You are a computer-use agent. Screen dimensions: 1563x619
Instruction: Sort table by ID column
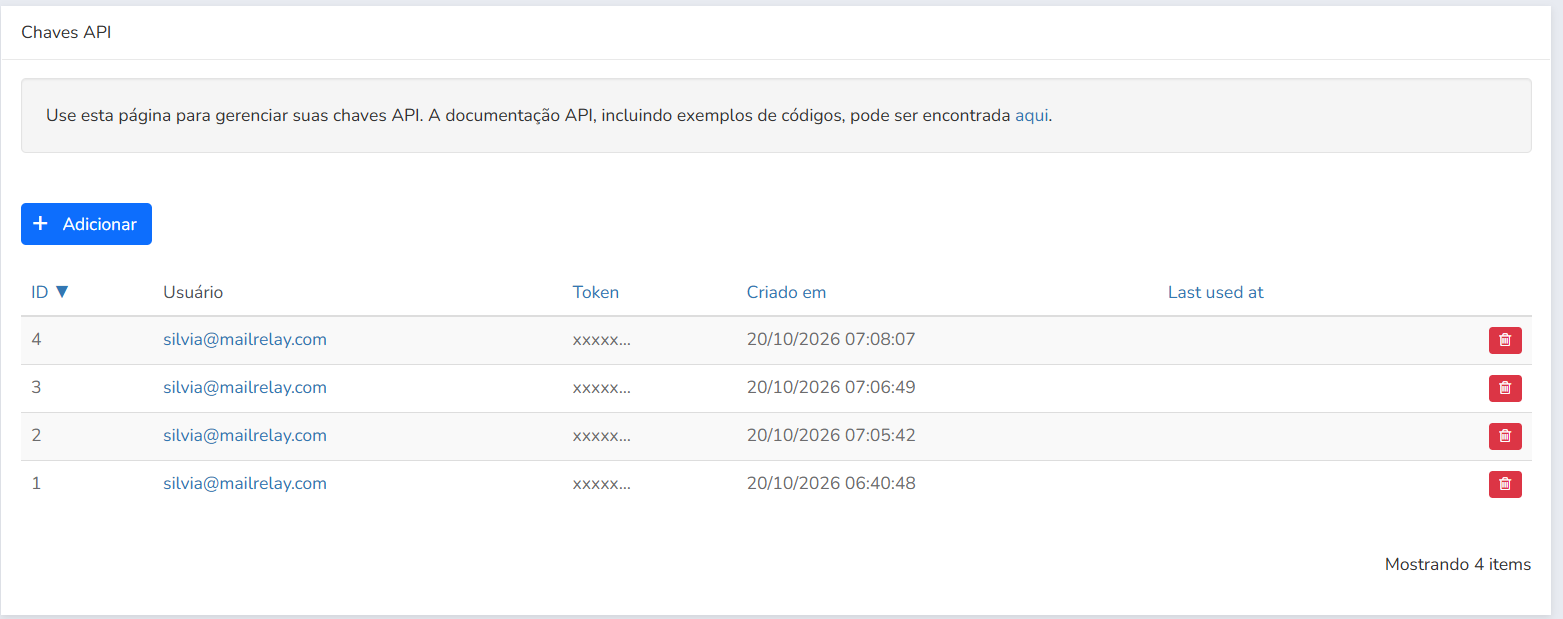[x=50, y=292]
